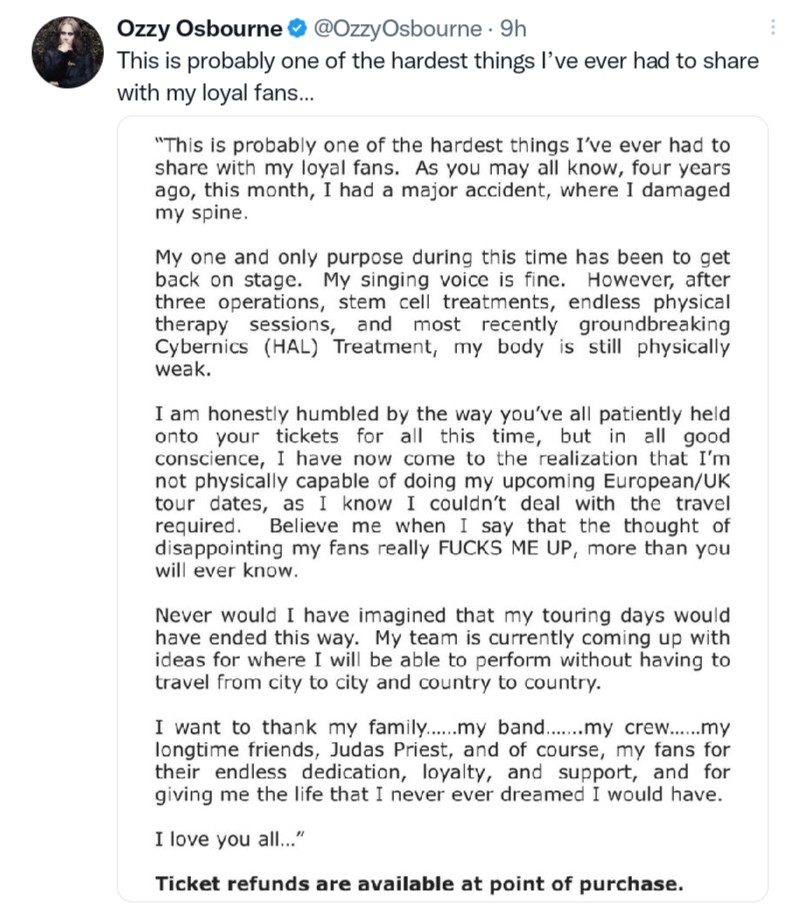Click the 'FUCKS ME UP' capitalized phrase
Viewport: 799px width, 906px height.
pyautogui.click(x=505, y=548)
